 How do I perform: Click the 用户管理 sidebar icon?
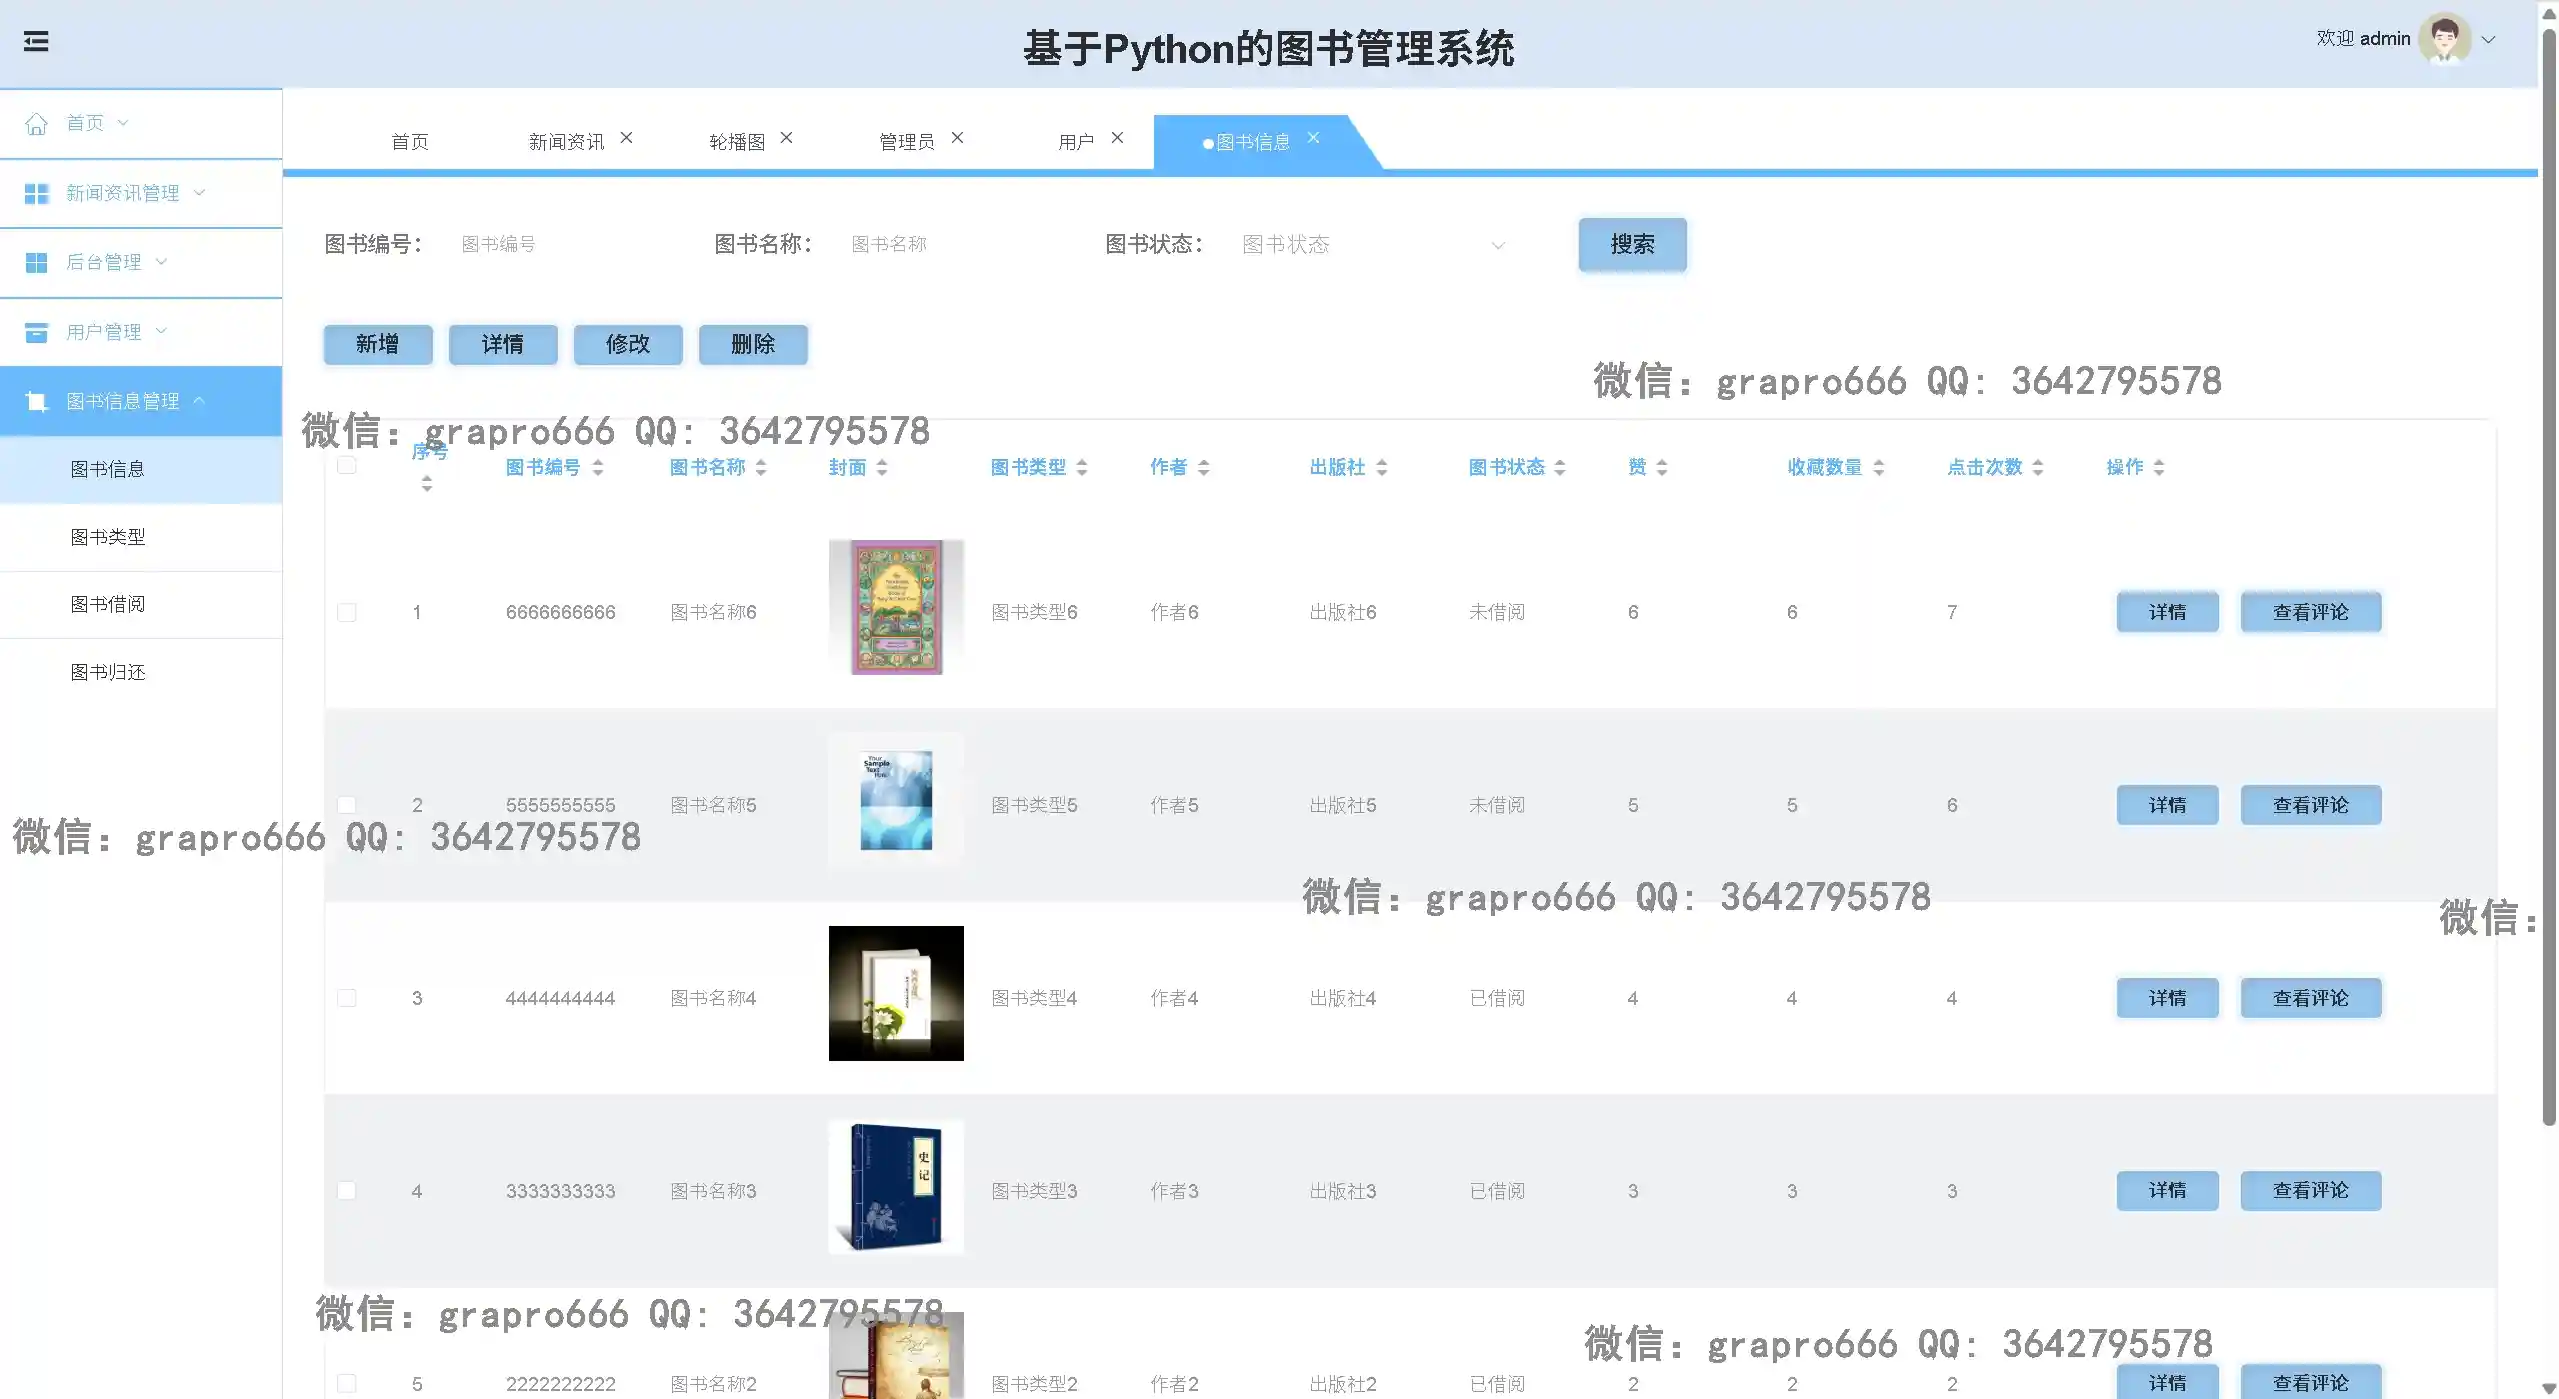pyautogui.click(x=36, y=332)
